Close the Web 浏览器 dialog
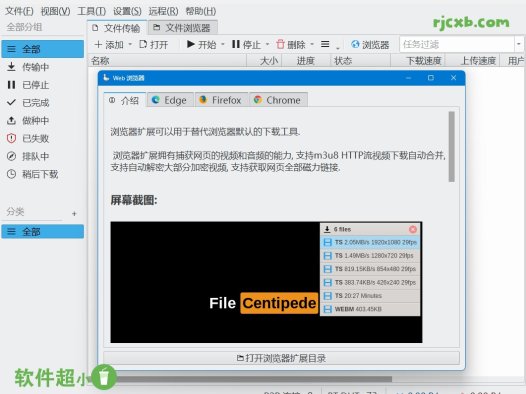 [454, 78]
